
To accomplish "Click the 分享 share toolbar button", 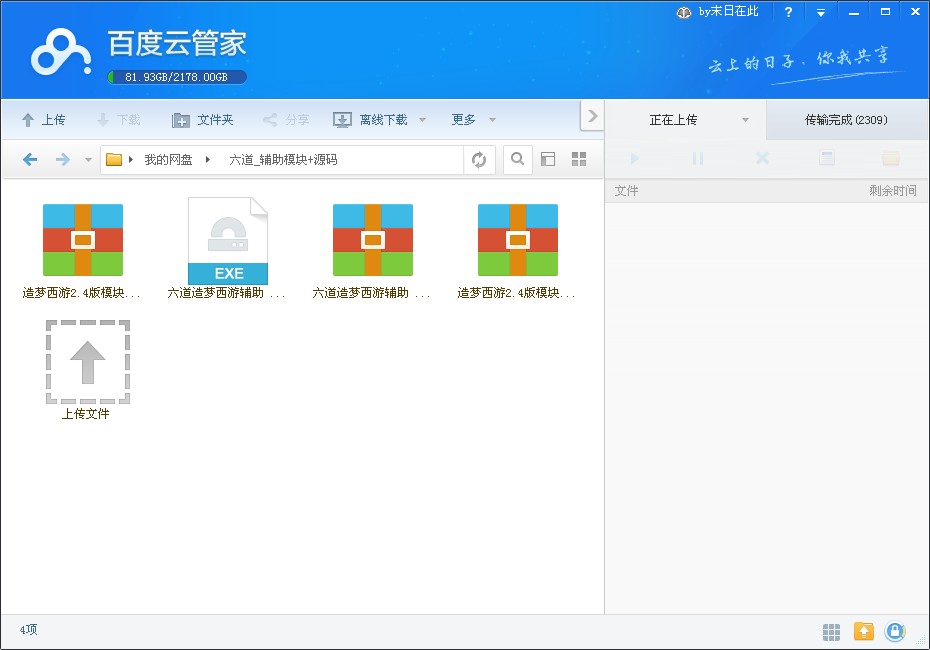I will [286, 120].
